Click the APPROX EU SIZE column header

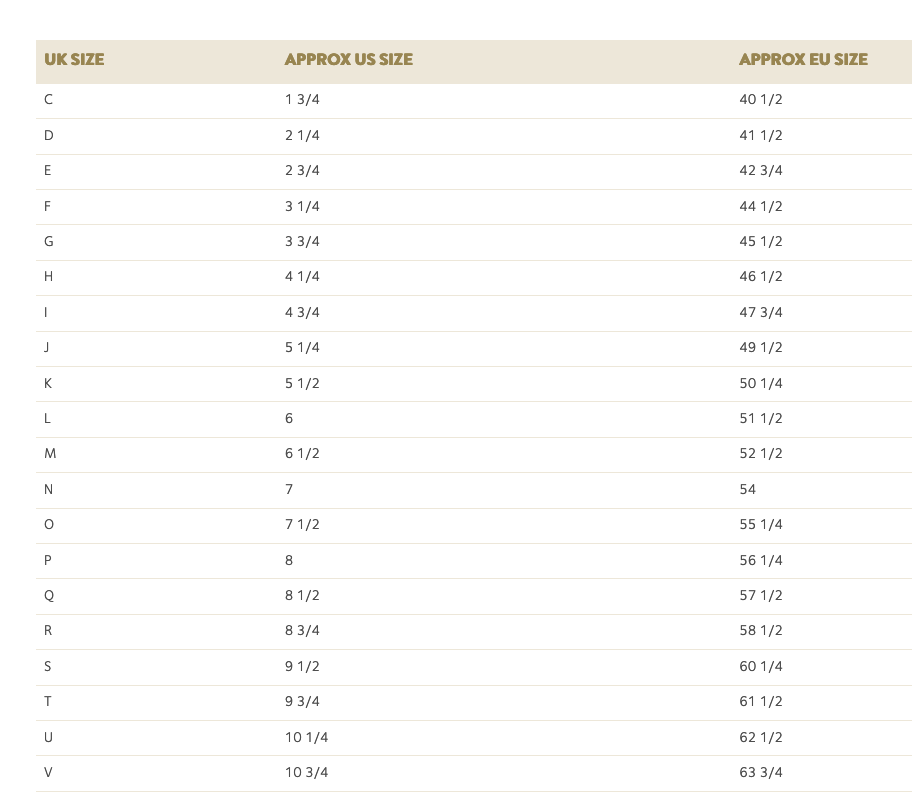click(x=803, y=60)
